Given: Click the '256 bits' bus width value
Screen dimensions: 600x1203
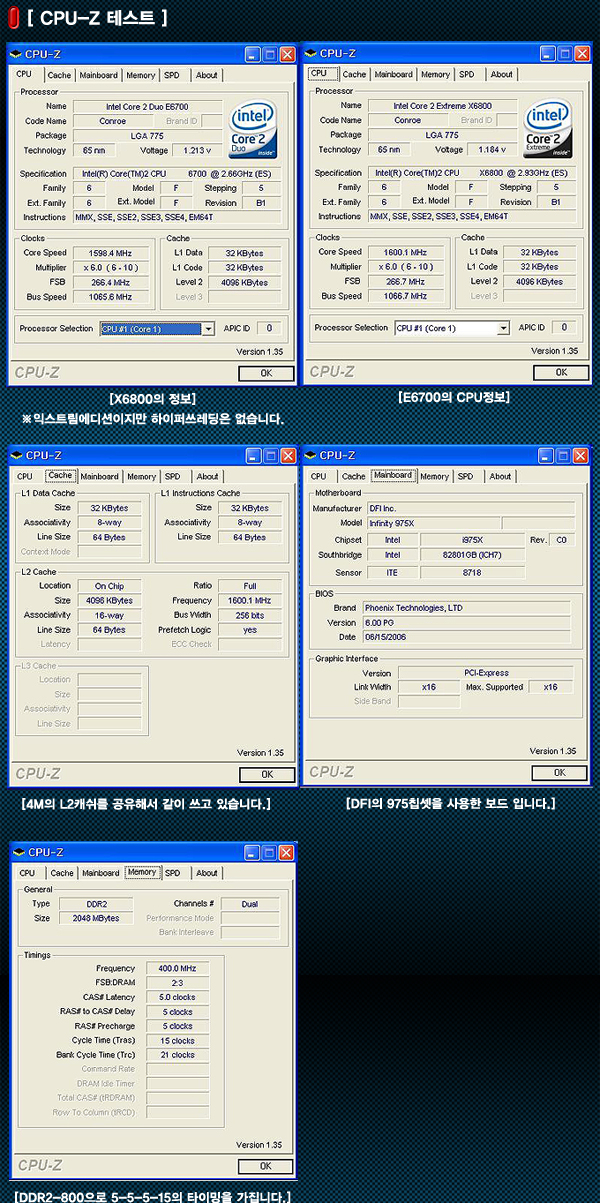Looking at the screenshot, I should 250,615.
